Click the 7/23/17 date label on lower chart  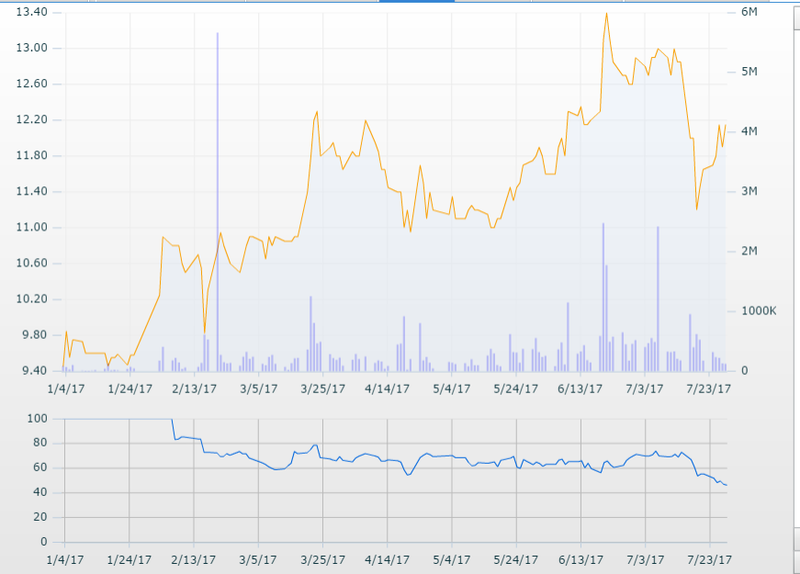tap(709, 561)
